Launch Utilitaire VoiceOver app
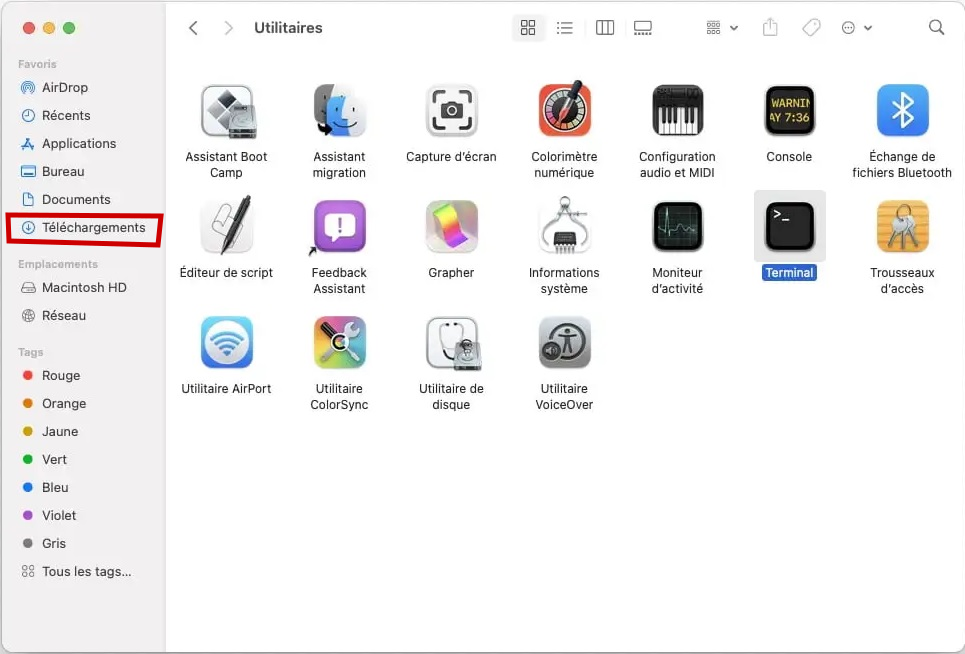 pyautogui.click(x=564, y=343)
